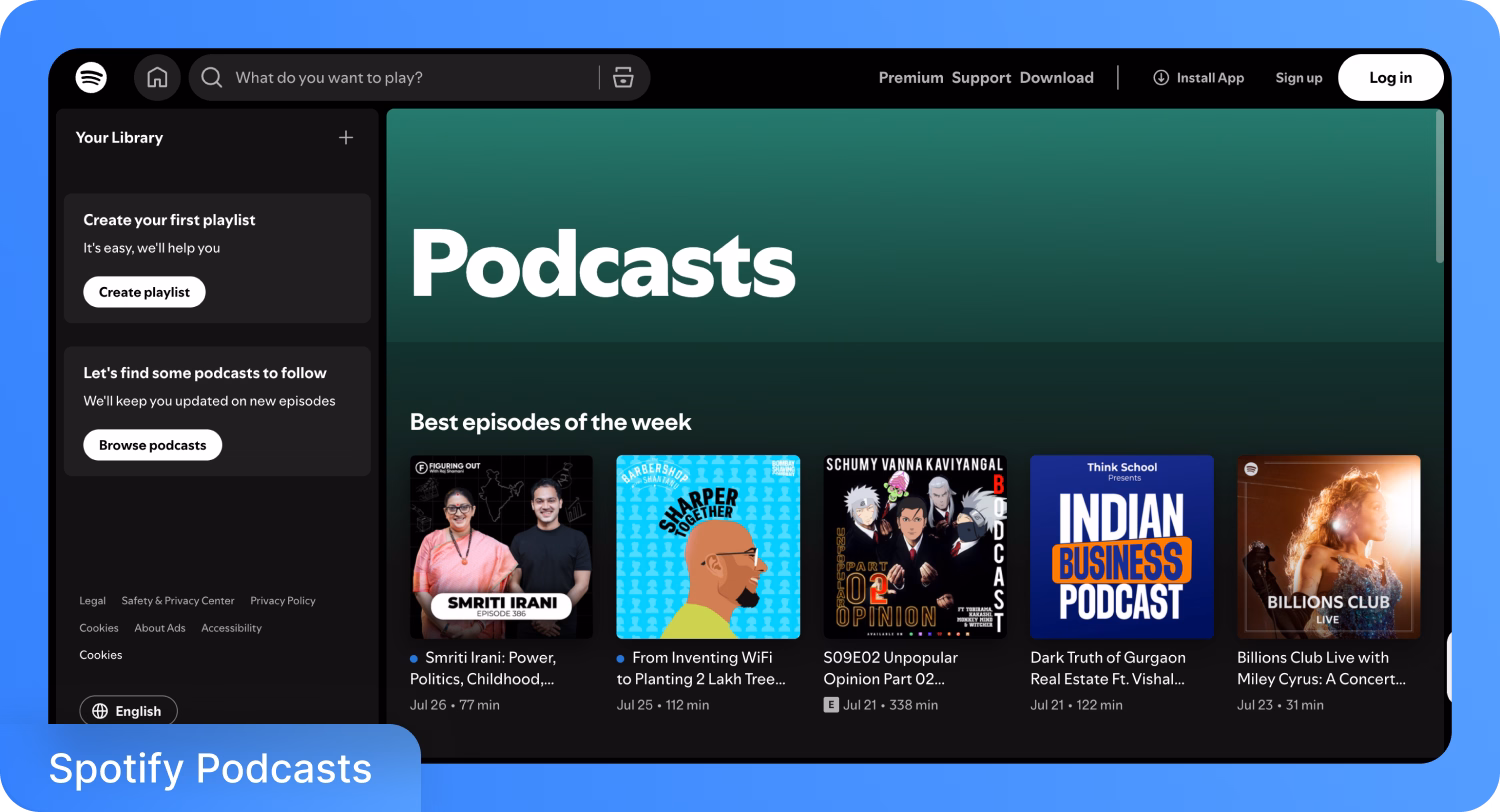Click Install App label
Viewport: 1500px width, 812px height.
1210,77
